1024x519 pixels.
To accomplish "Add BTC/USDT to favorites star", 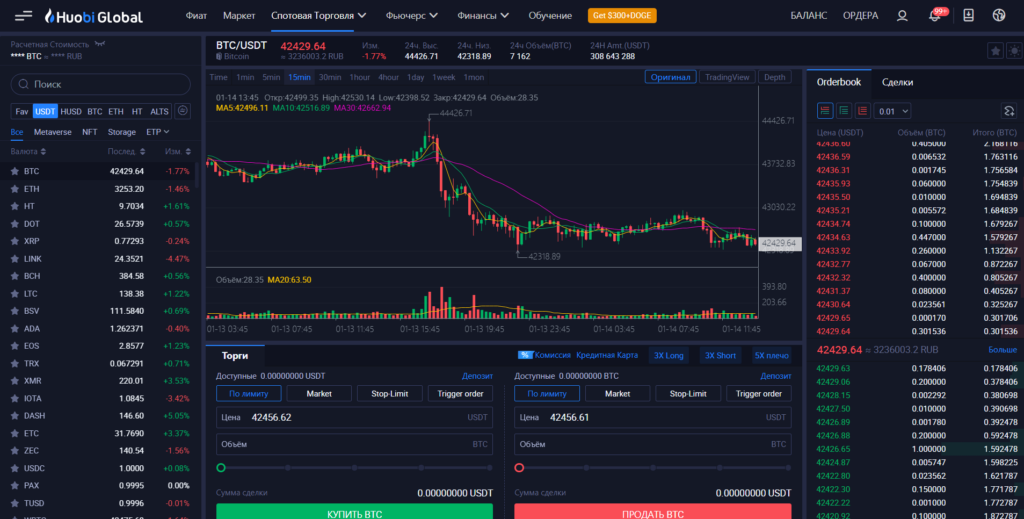I will tap(995, 51).
